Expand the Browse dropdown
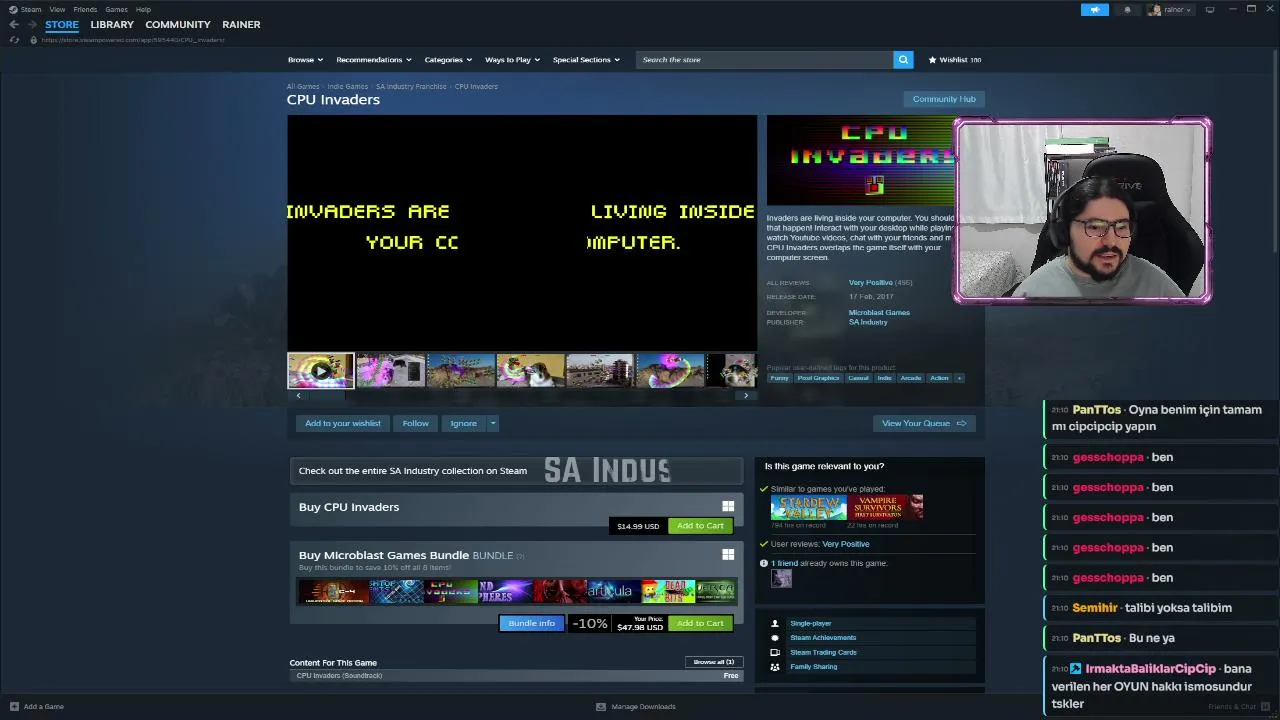 pyautogui.click(x=306, y=60)
